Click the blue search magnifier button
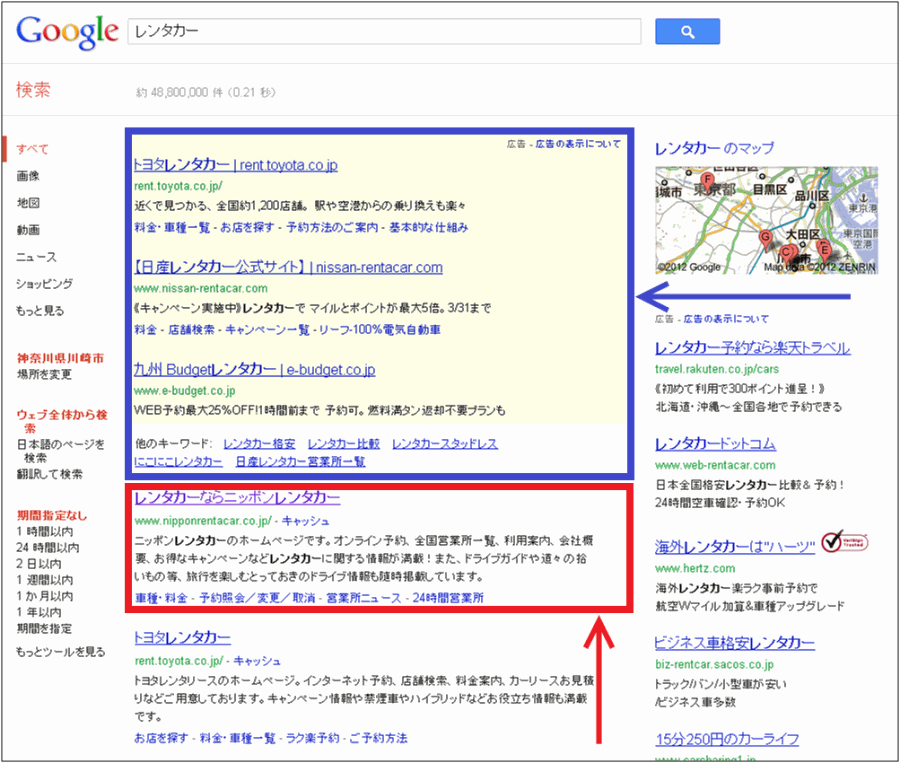 687,32
